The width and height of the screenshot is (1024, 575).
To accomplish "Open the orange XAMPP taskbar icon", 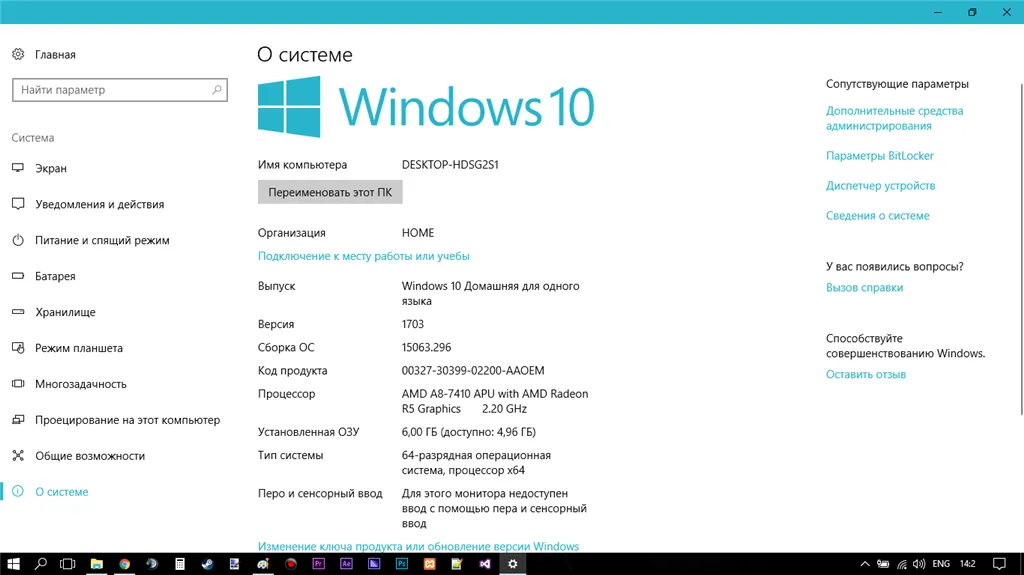I will (x=430, y=564).
